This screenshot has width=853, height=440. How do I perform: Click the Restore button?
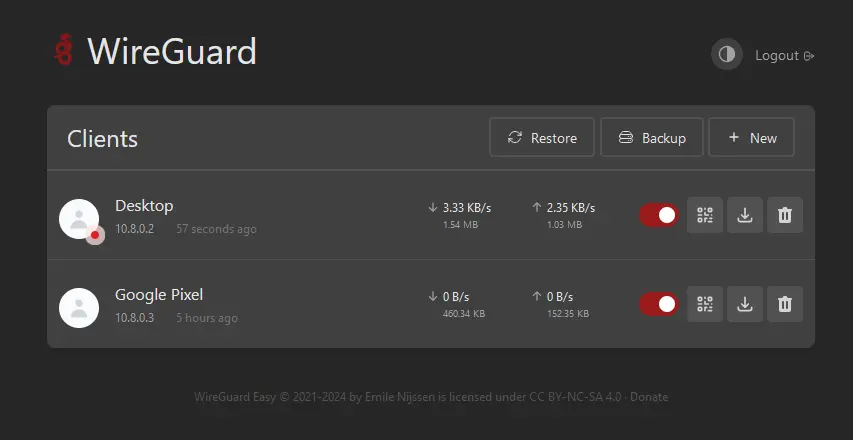pos(542,138)
